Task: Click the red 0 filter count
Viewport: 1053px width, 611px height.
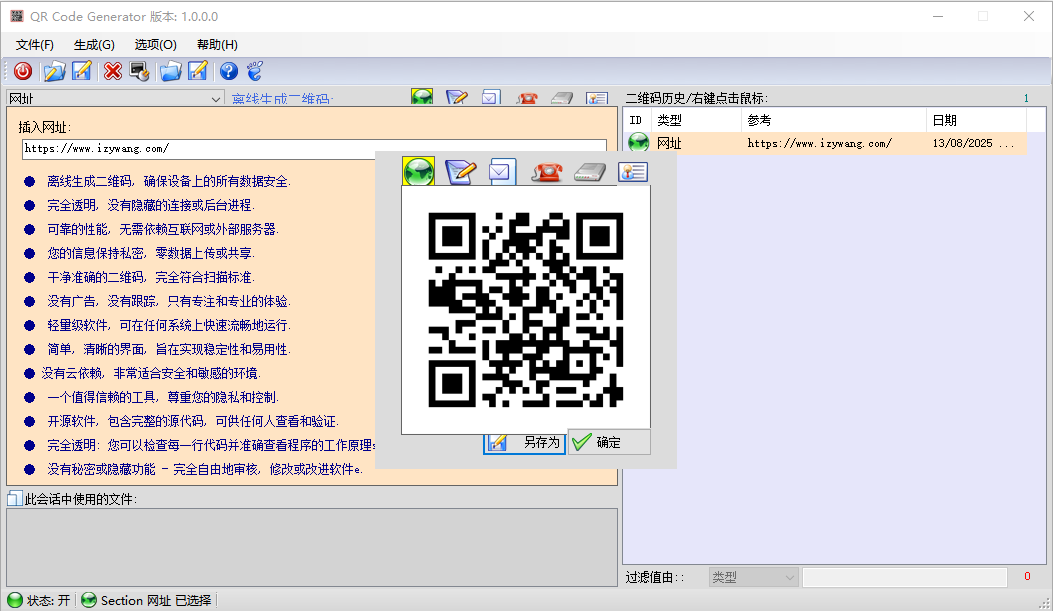Action: (x=1027, y=576)
